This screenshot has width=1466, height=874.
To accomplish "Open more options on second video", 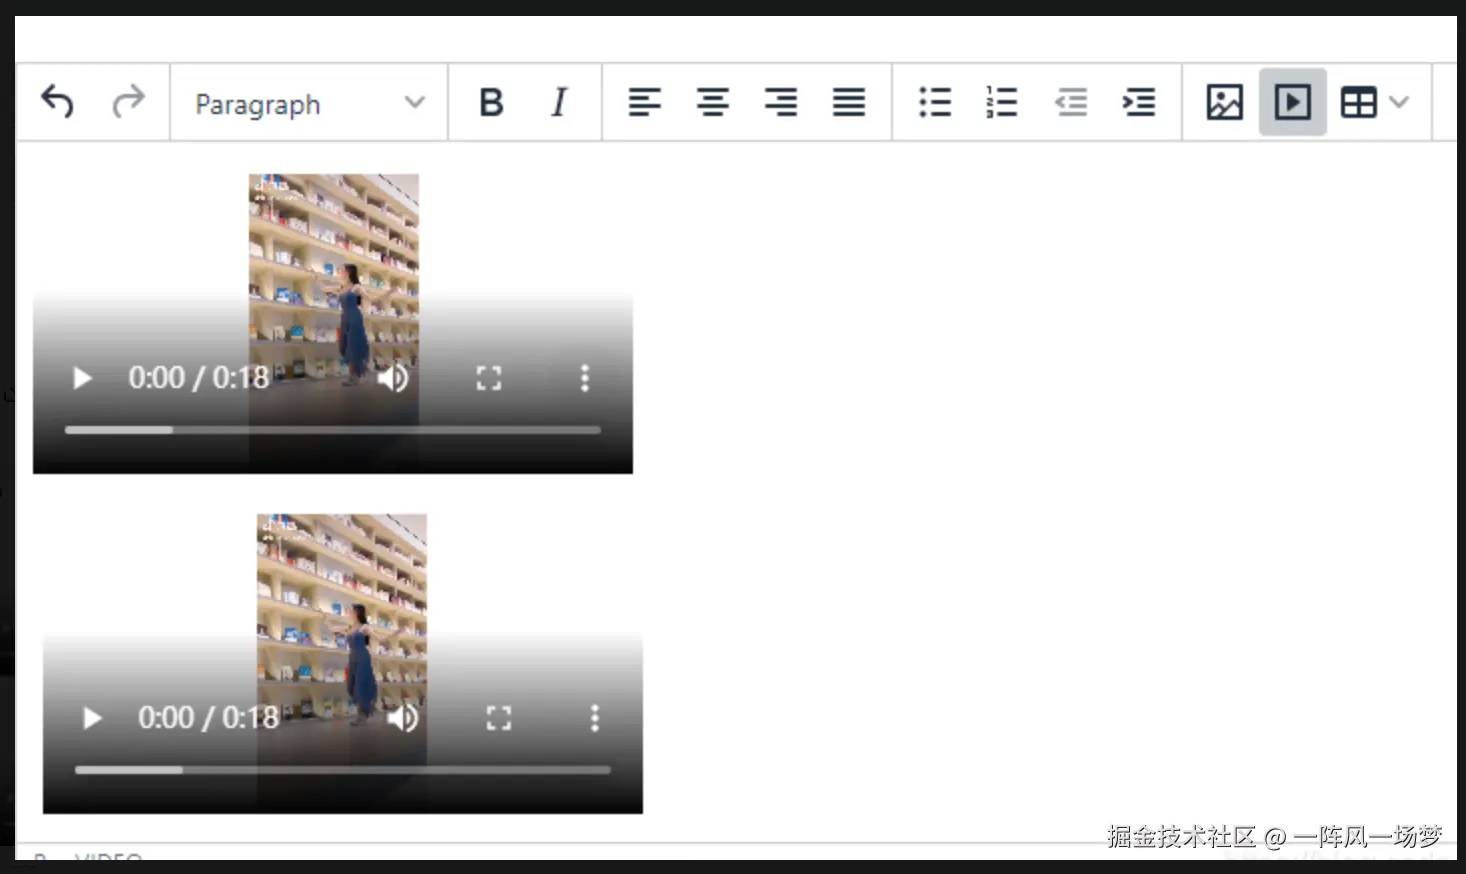I will (x=595, y=718).
